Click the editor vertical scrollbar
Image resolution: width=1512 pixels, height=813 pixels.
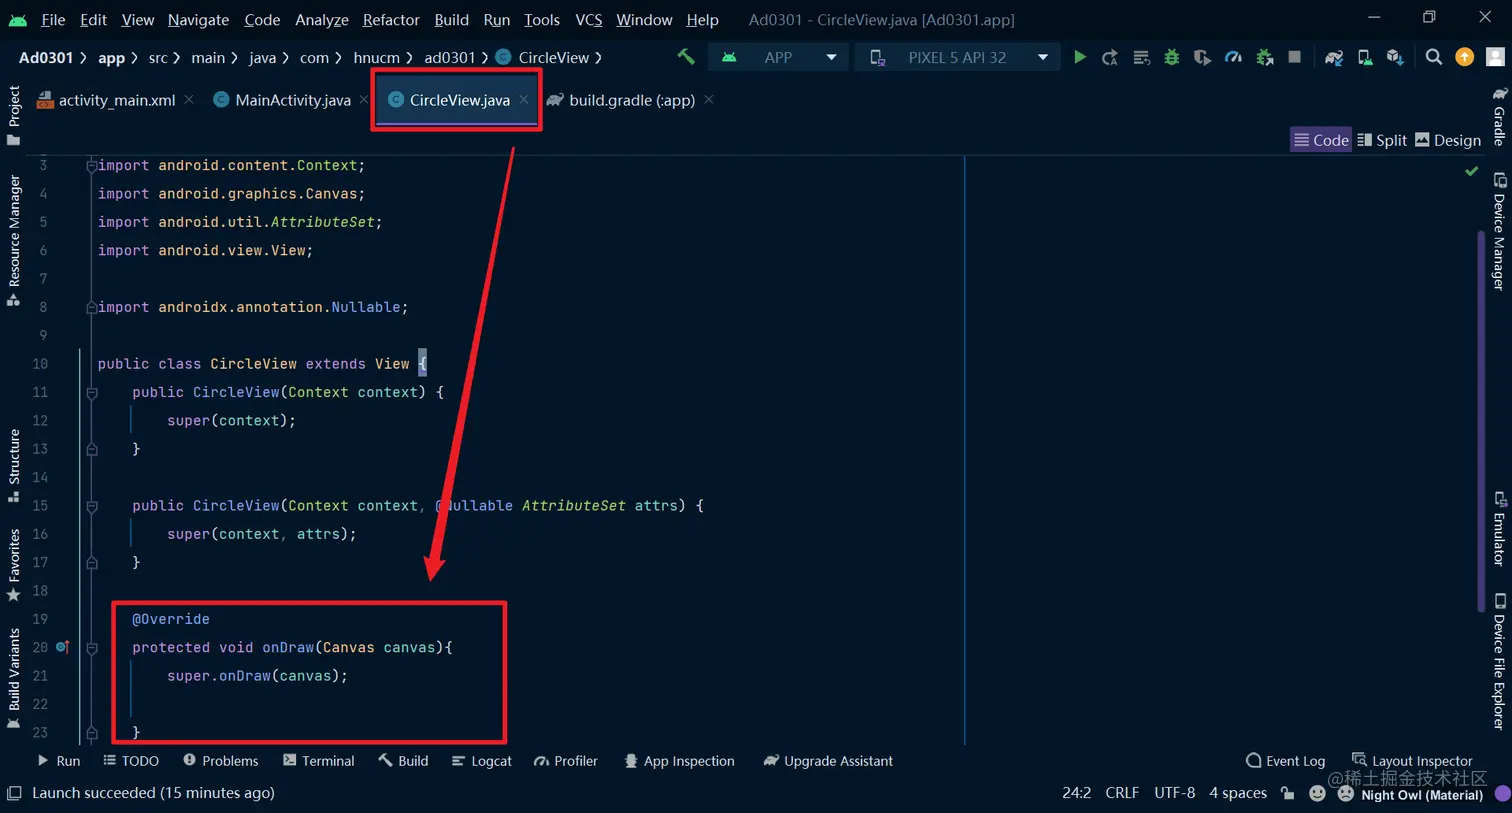pyautogui.click(x=1481, y=420)
